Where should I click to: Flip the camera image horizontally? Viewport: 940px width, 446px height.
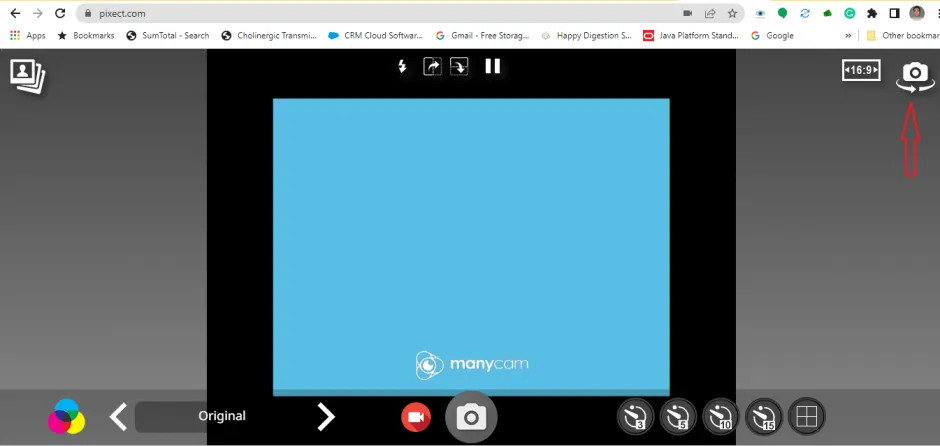tap(432, 66)
